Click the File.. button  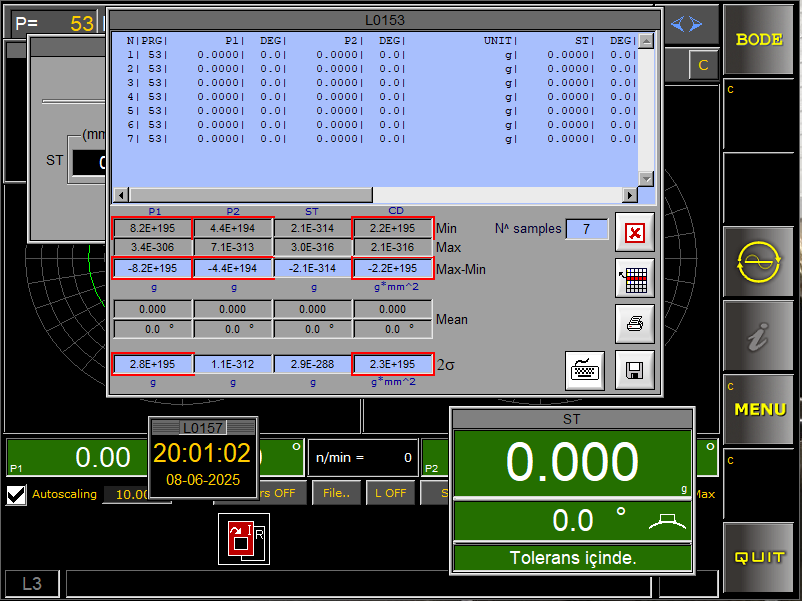coord(337,493)
